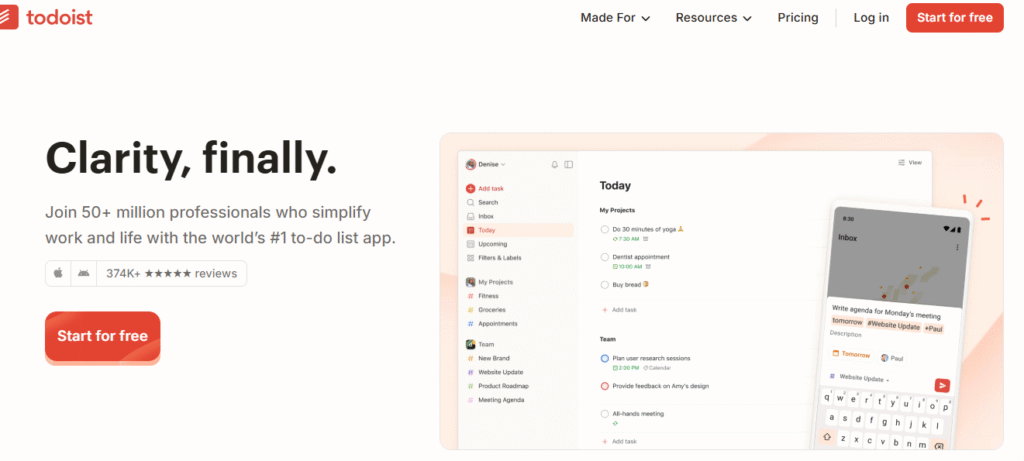The width and height of the screenshot is (1024, 461).
Task: Click the Today calendar icon in the sidebar
Action: [470, 230]
